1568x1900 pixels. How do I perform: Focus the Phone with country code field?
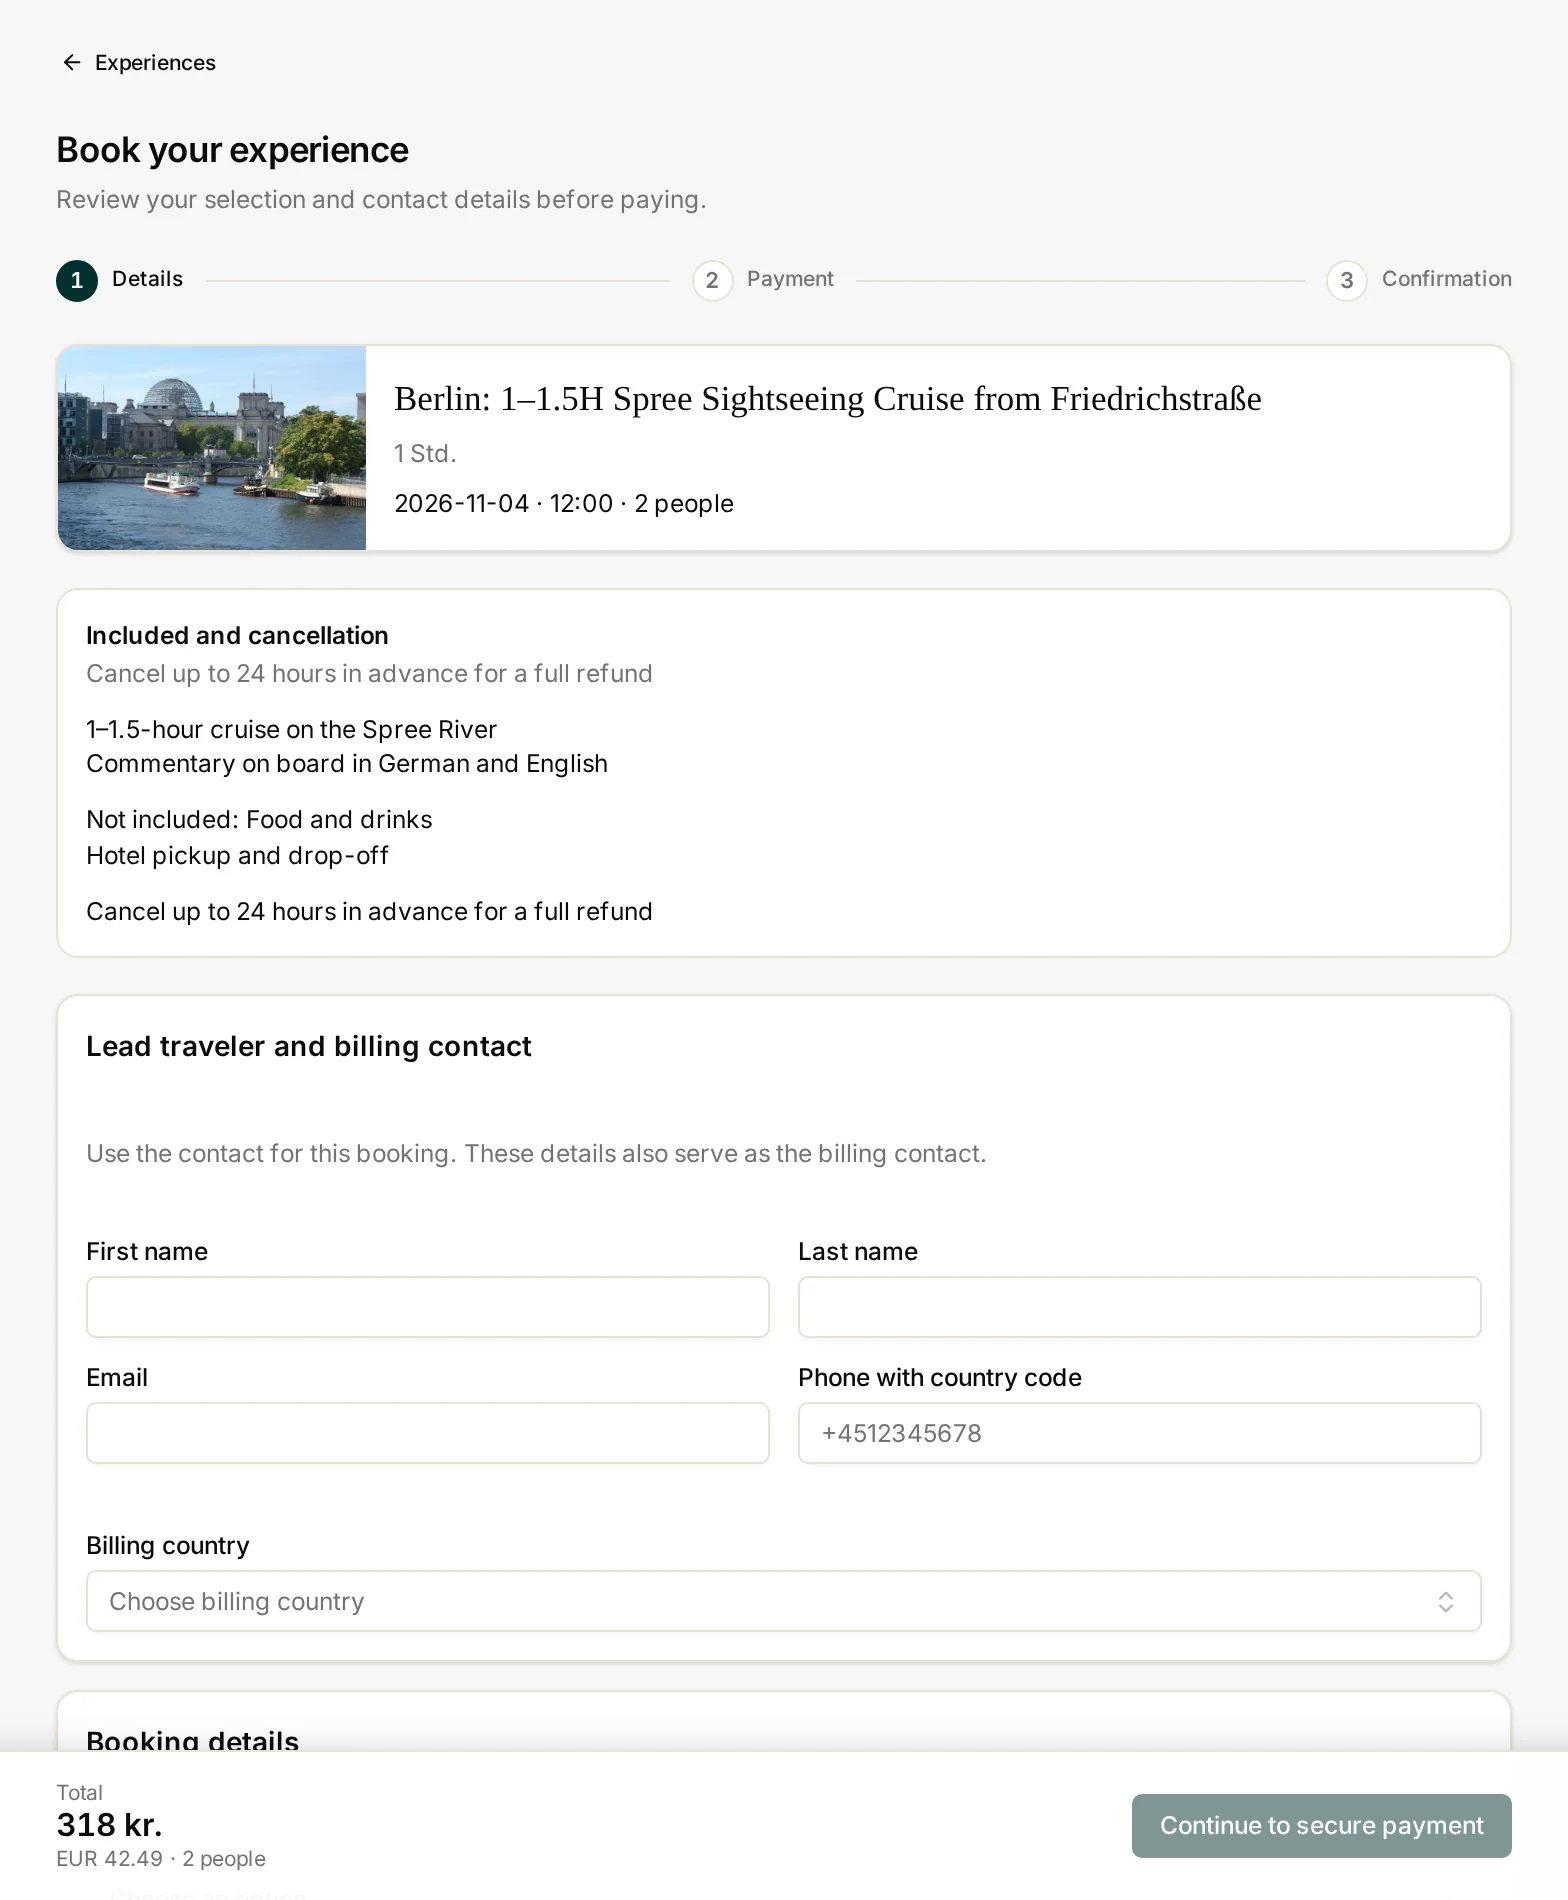pyautogui.click(x=1139, y=1433)
